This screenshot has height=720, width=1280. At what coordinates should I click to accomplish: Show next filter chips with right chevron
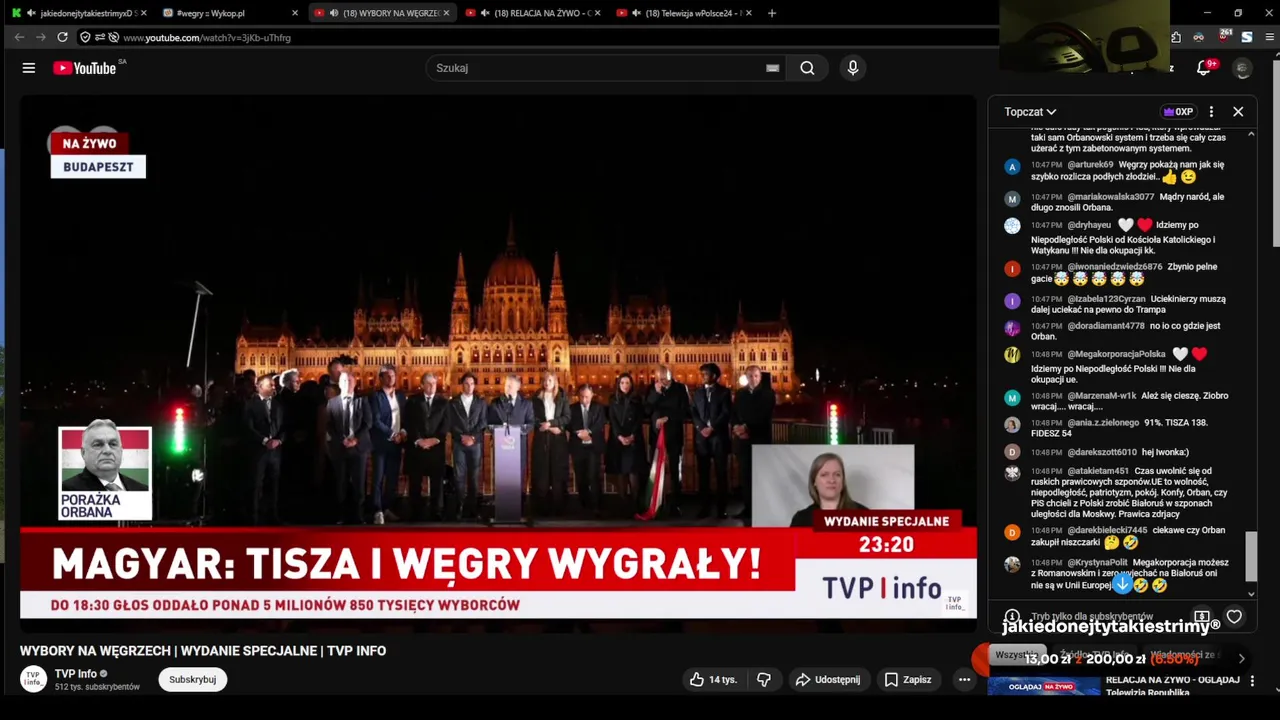[x=1241, y=658]
